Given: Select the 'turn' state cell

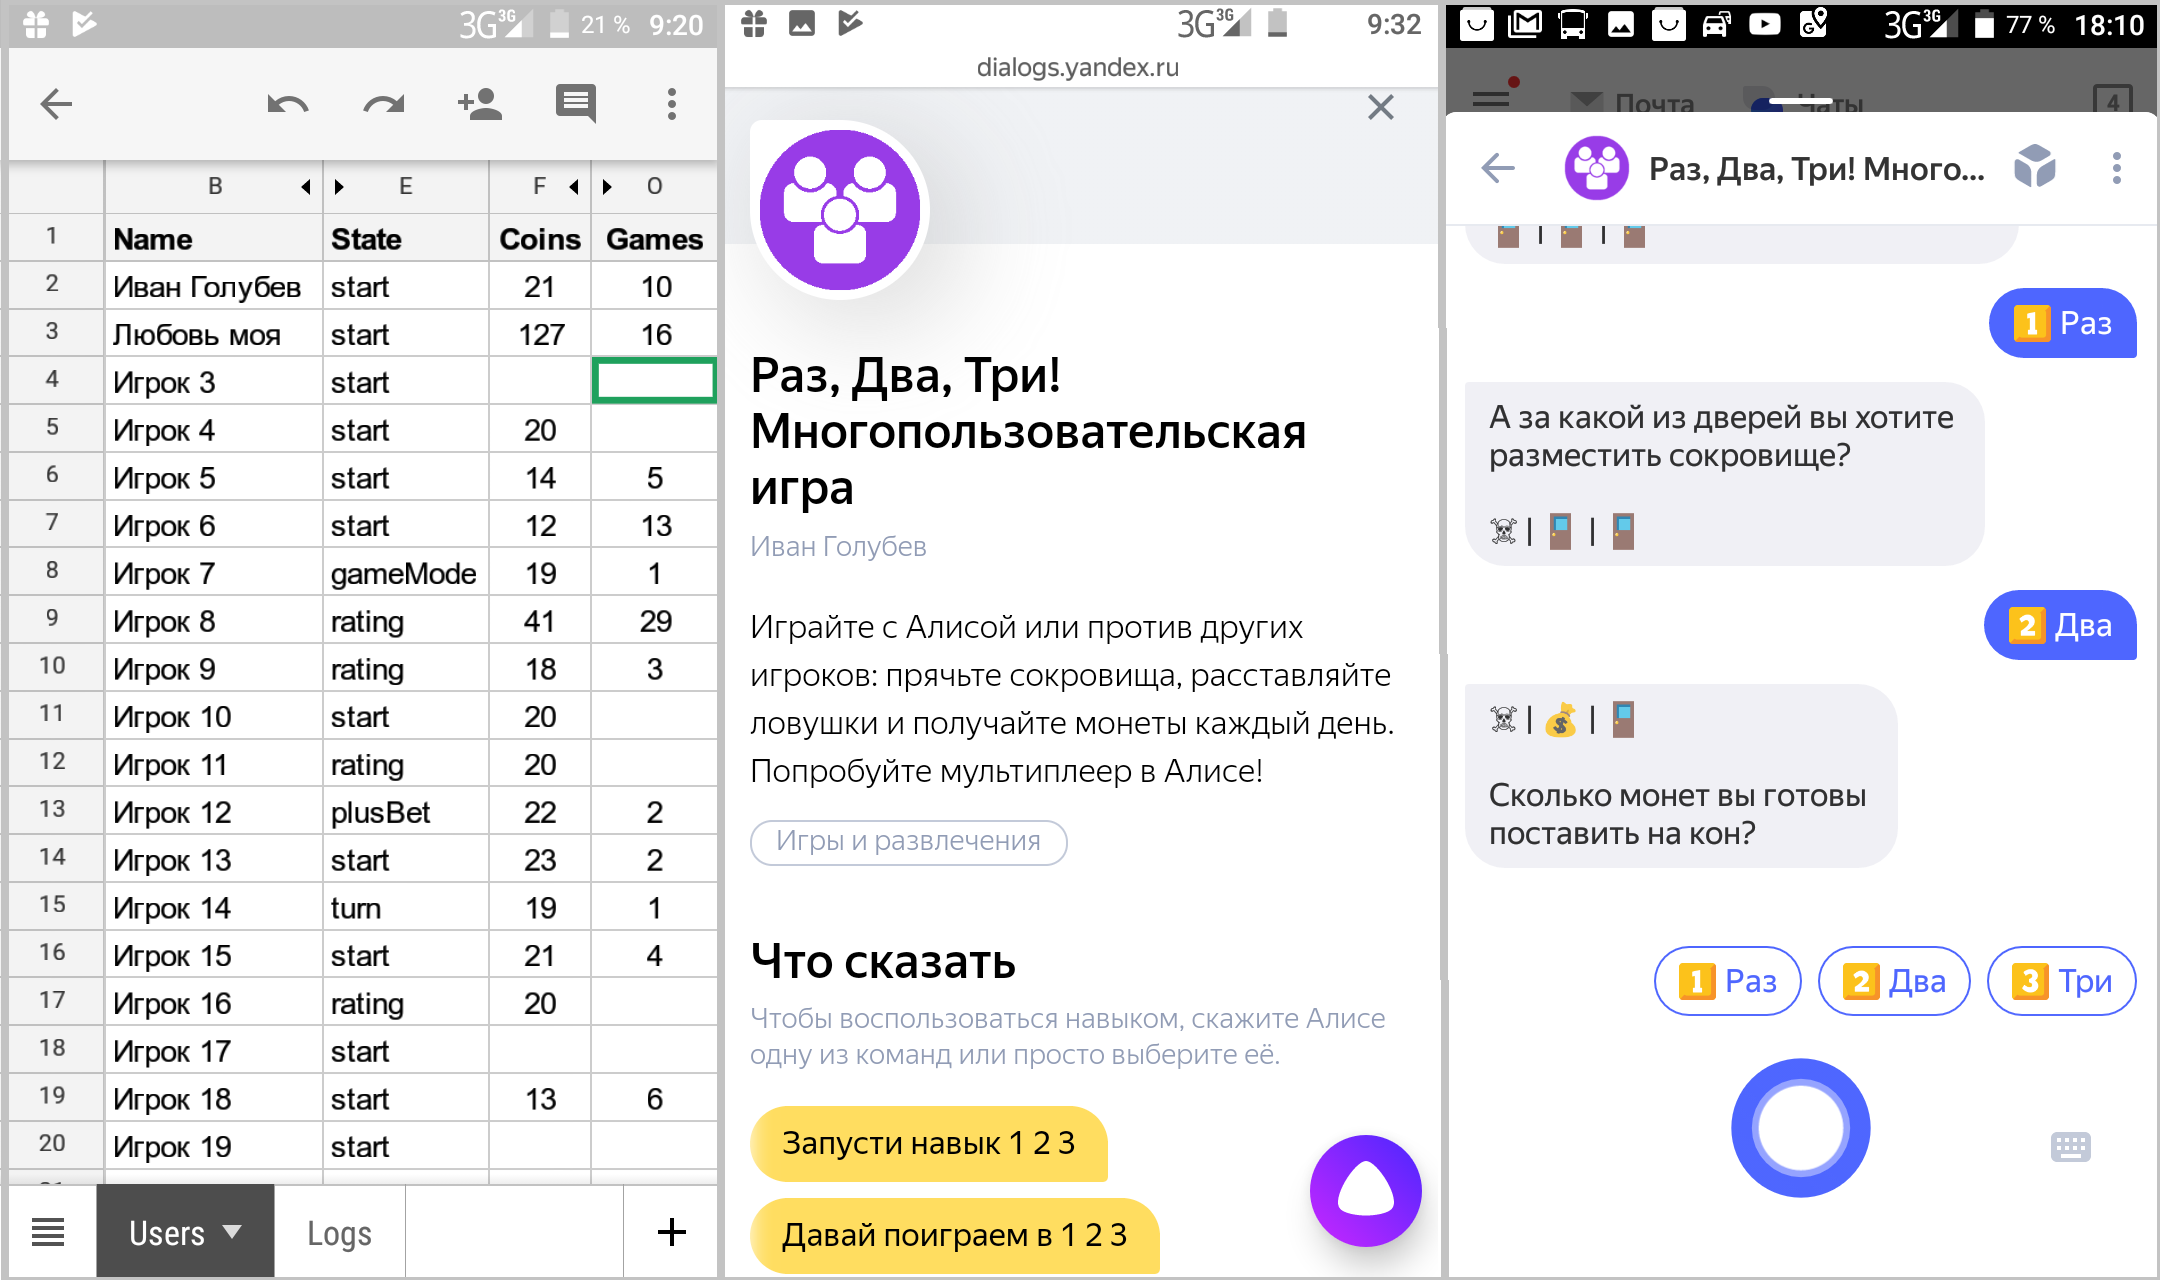Looking at the screenshot, I should pos(406,908).
